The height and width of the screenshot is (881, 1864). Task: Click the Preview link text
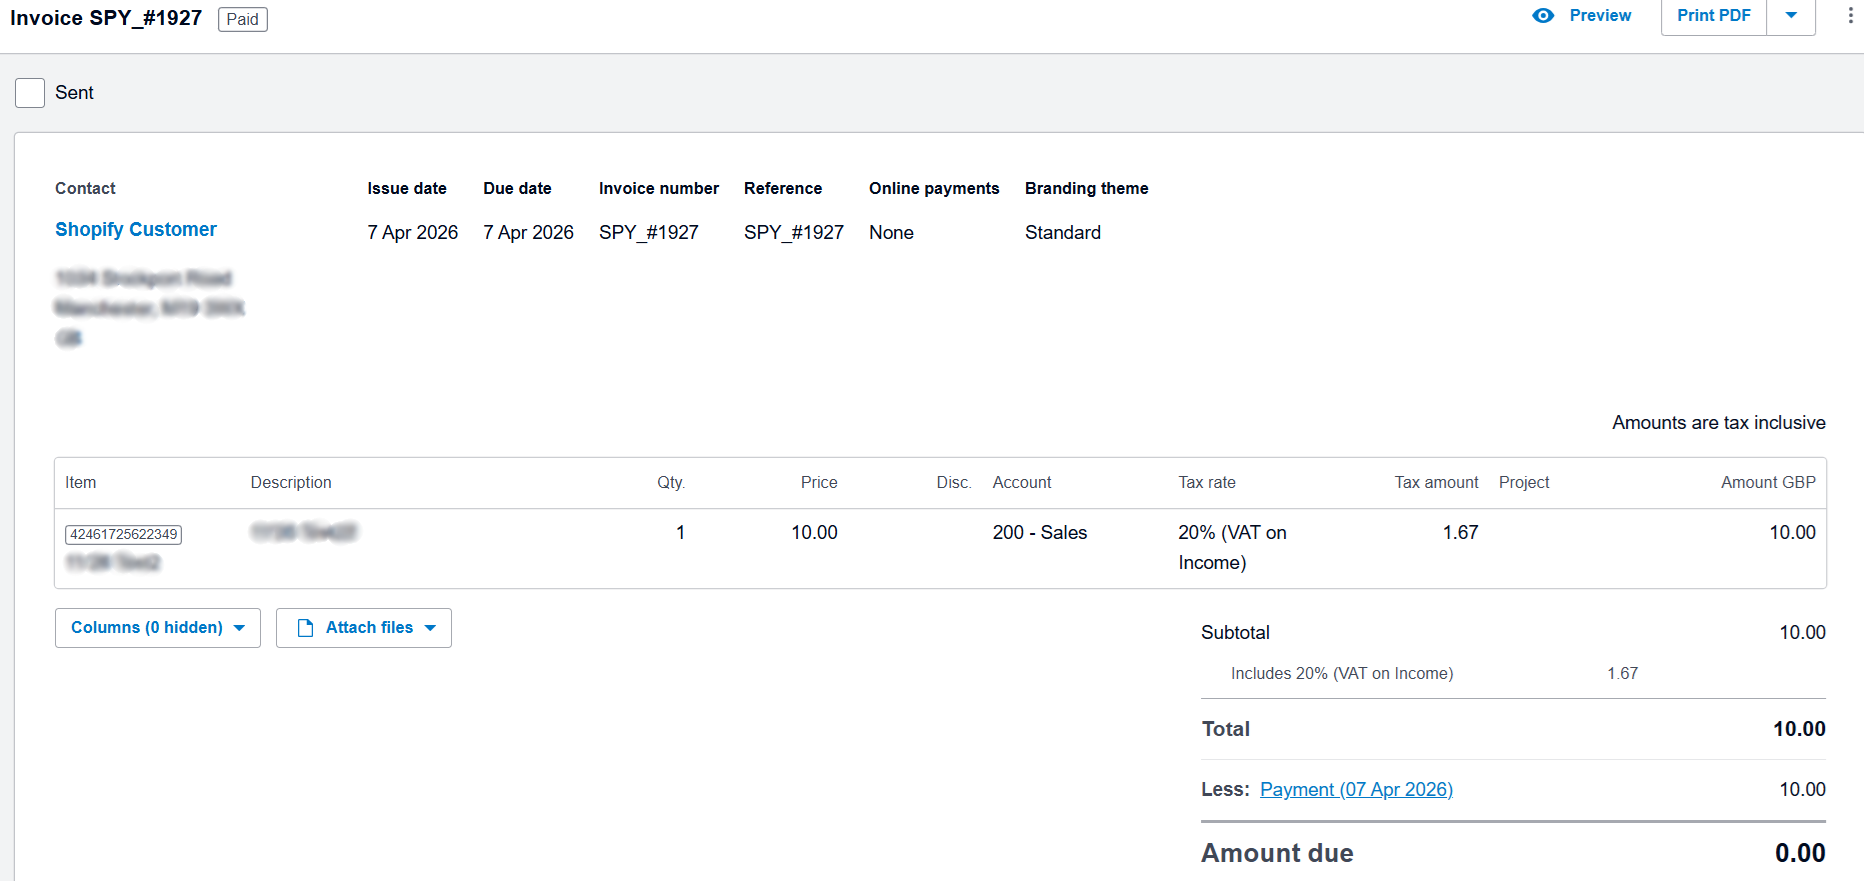click(1599, 16)
